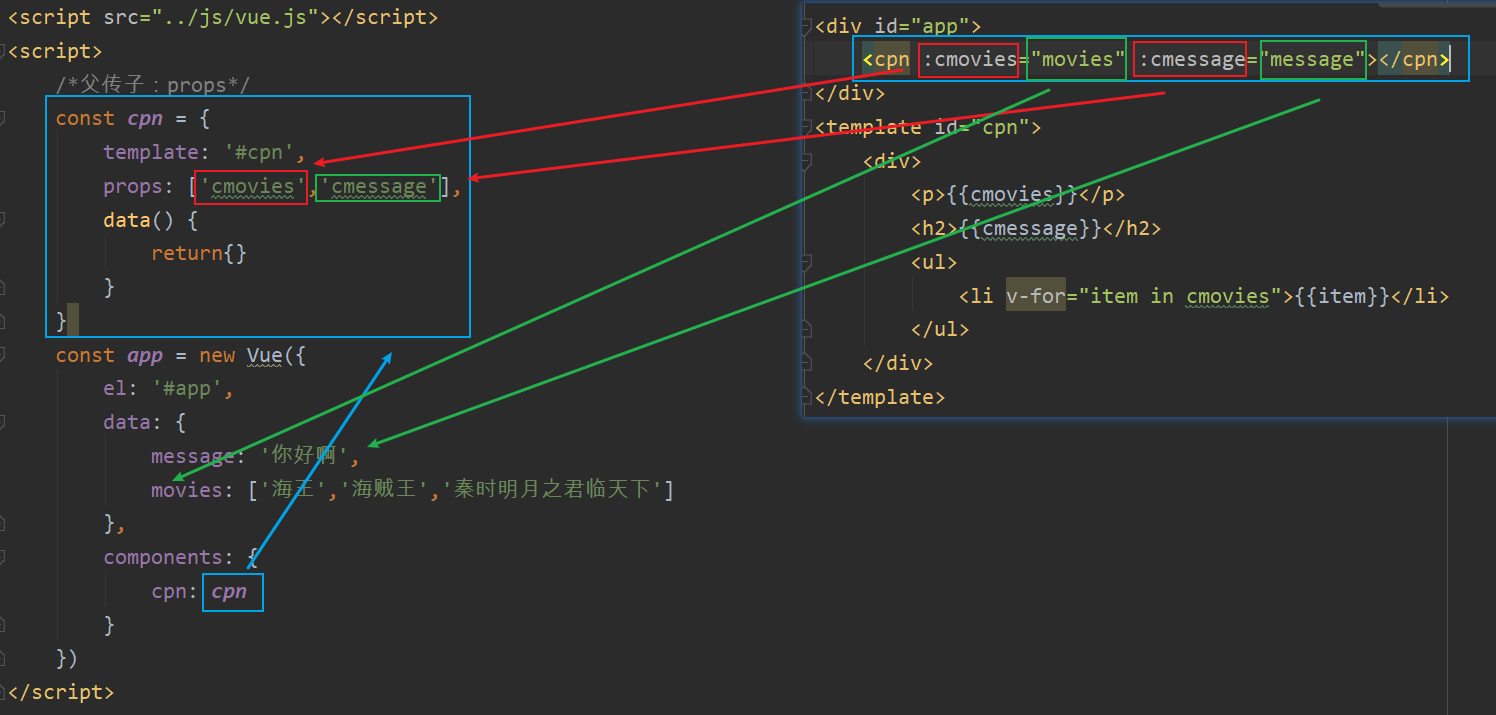Collapse the fold marker beside the opening <script> tag
Screen dimensions: 1496x715
(3, 51)
